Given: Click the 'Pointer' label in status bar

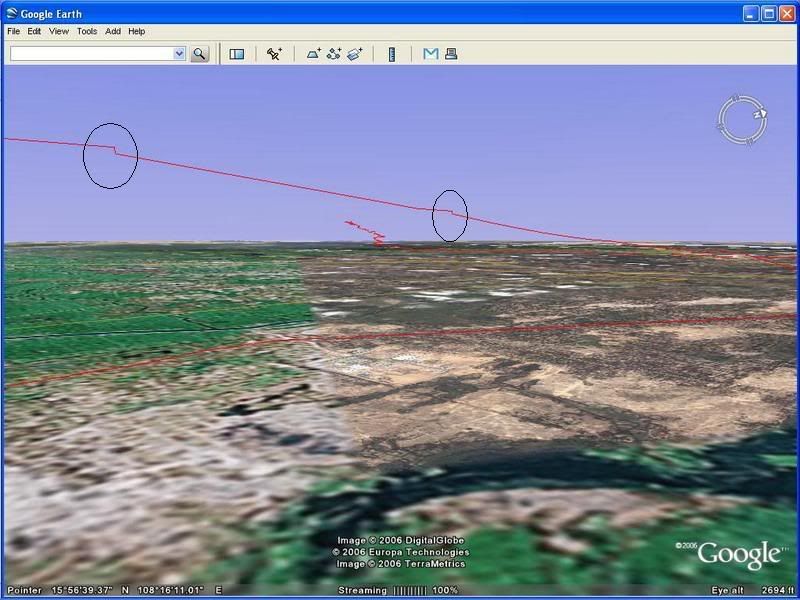Looking at the screenshot, I should pos(24,590).
